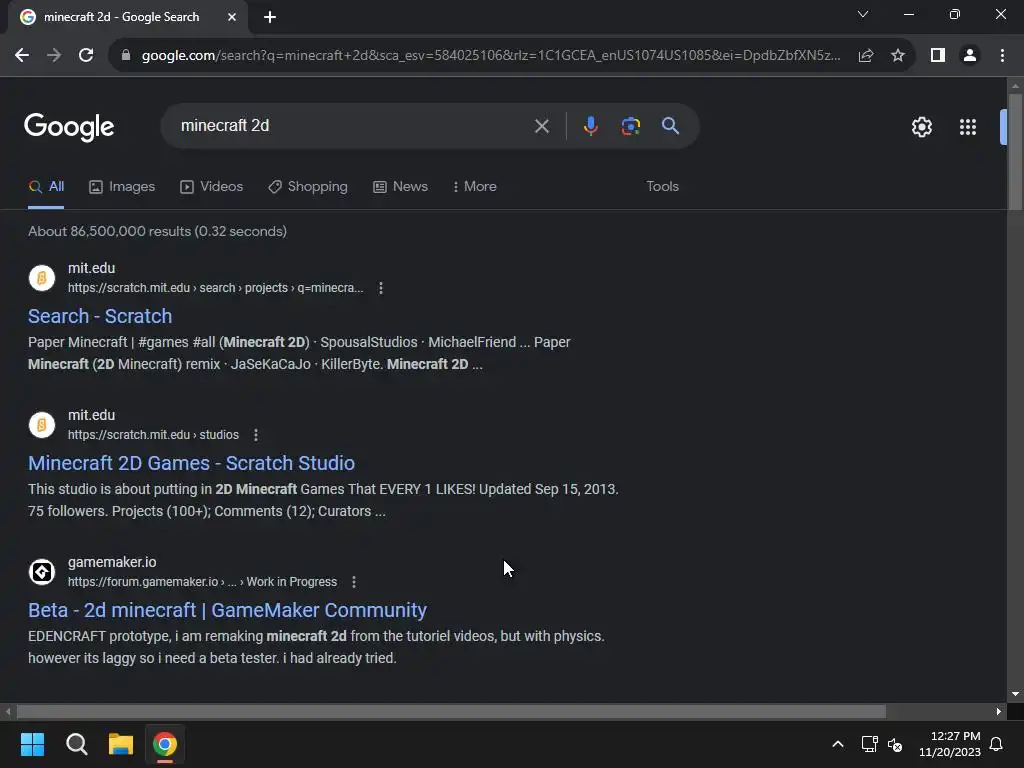This screenshot has height=768, width=1024.
Task: Open Chrome profile menu
Action: (x=970, y=56)
